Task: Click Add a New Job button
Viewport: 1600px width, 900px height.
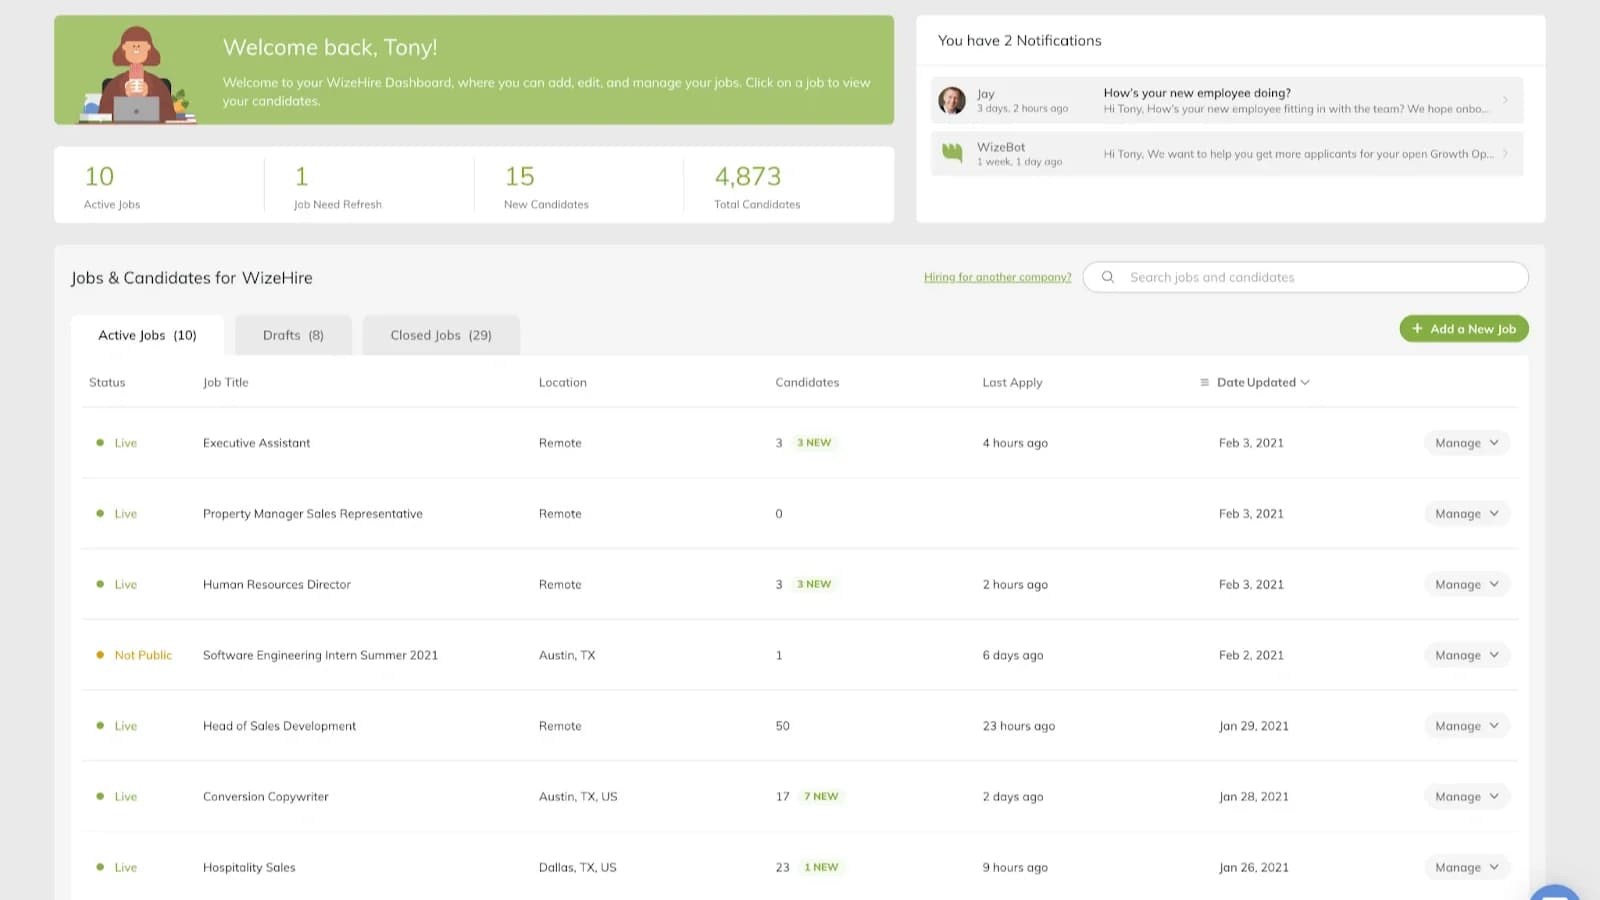Action: click(1464, 329)
